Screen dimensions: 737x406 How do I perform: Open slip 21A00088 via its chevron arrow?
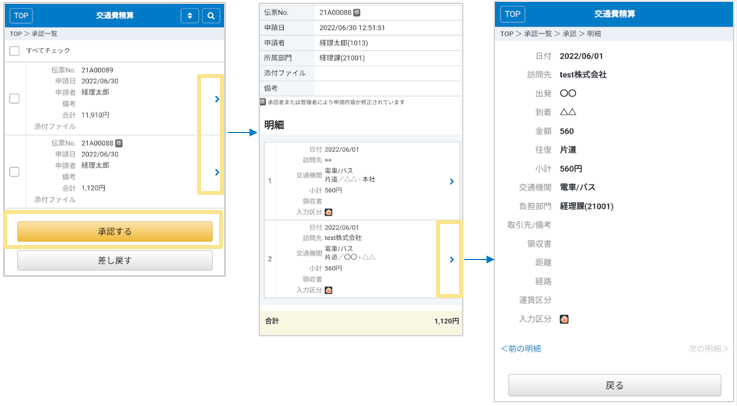(x=217, y=172)
